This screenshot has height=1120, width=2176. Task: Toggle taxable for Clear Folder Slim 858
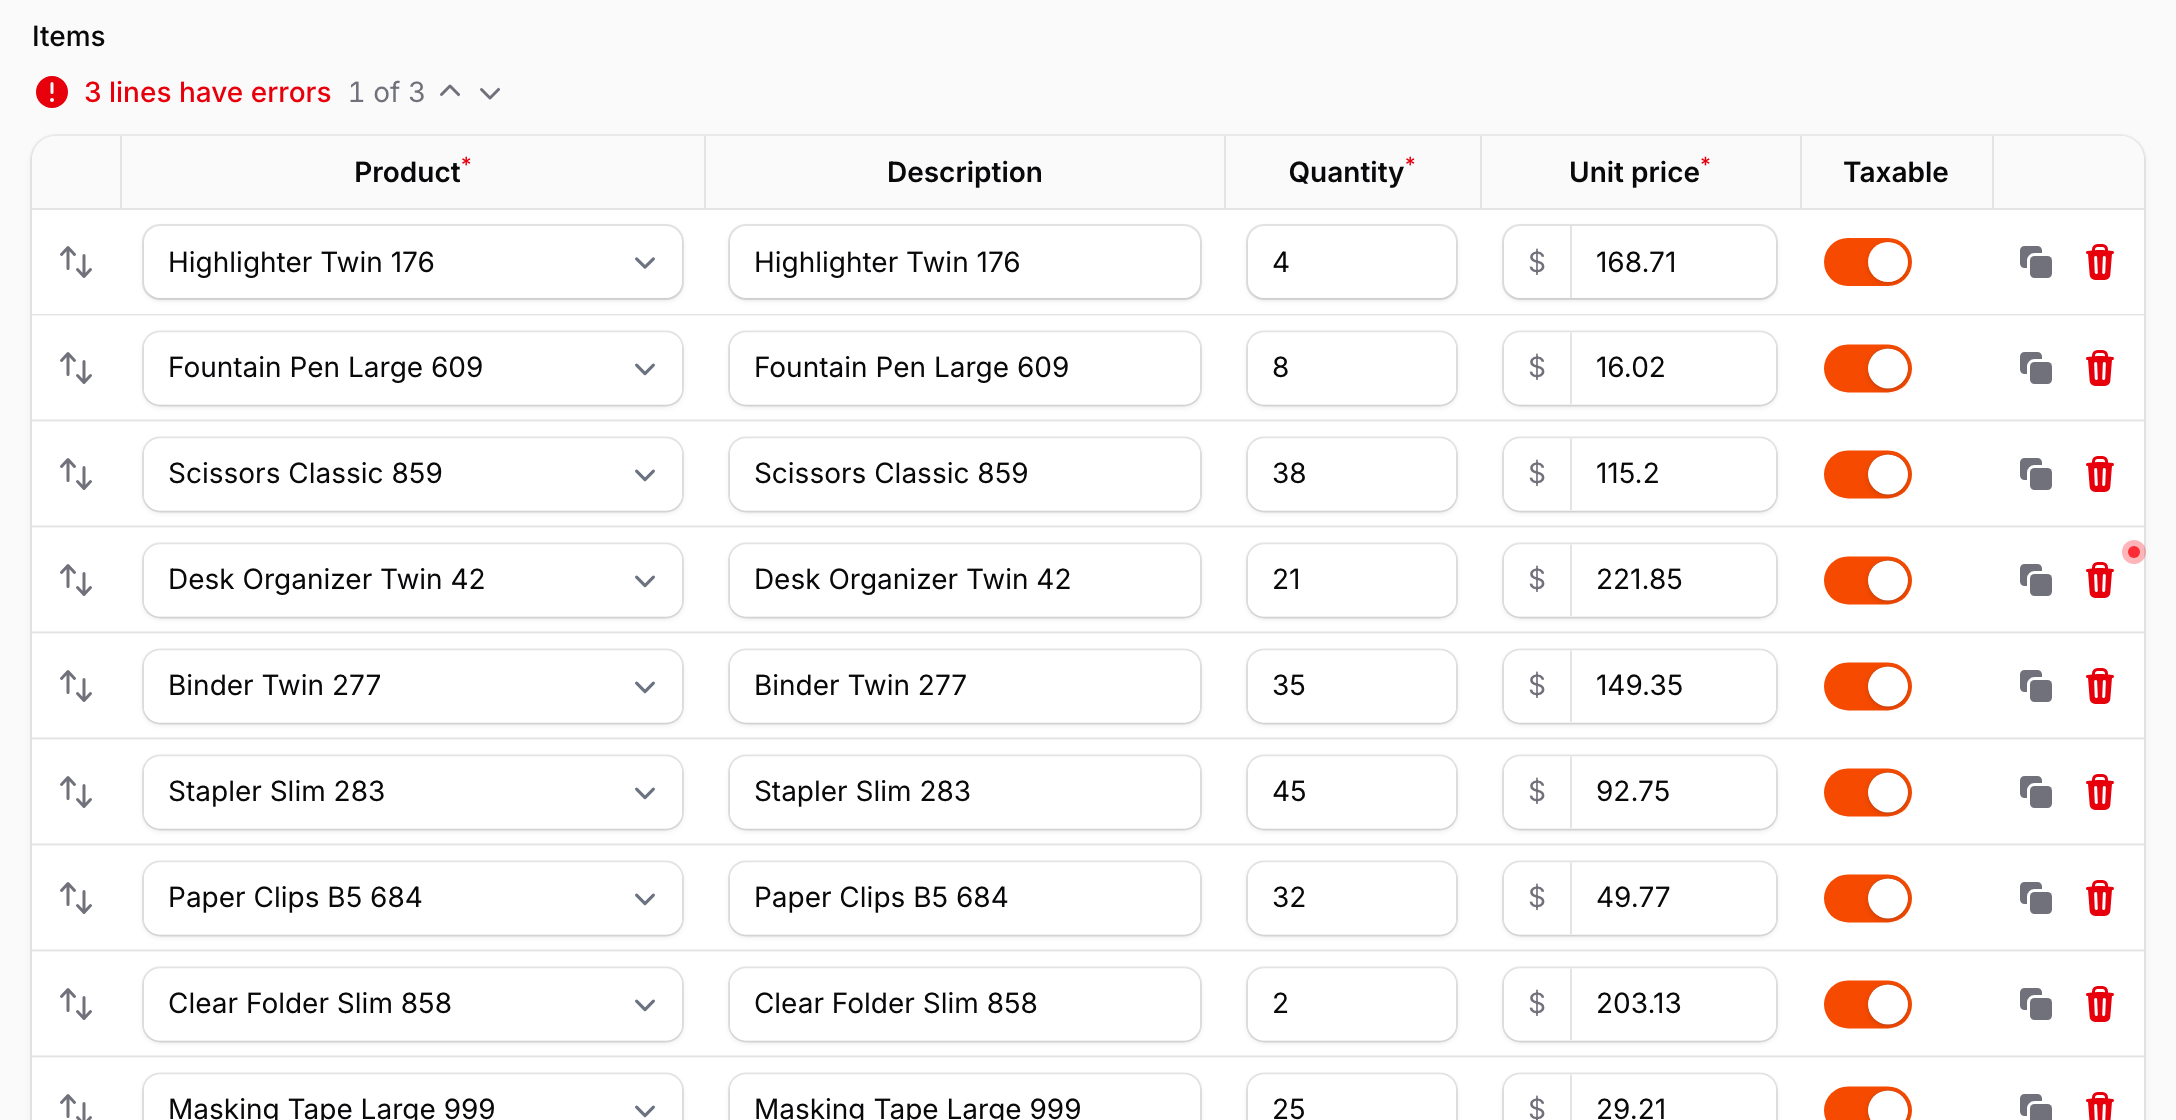(1867, 1004)
